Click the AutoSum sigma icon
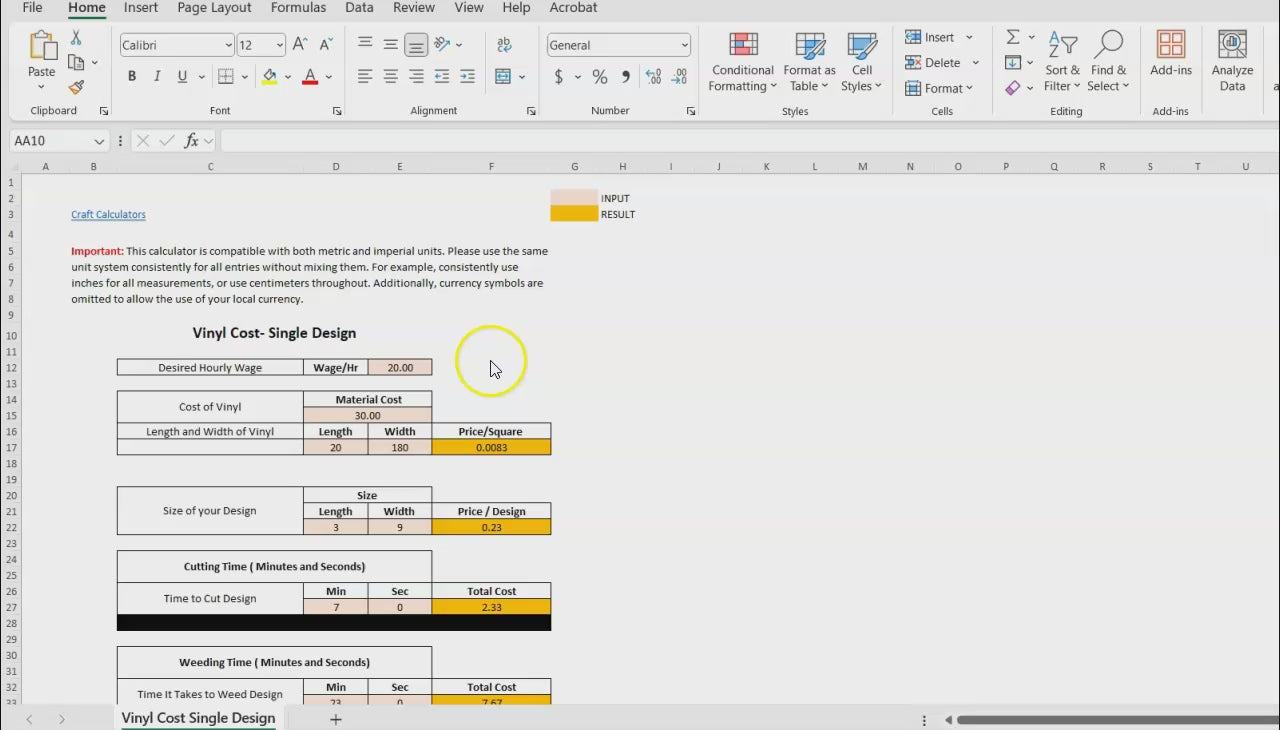 click(x=1013, y=37)
